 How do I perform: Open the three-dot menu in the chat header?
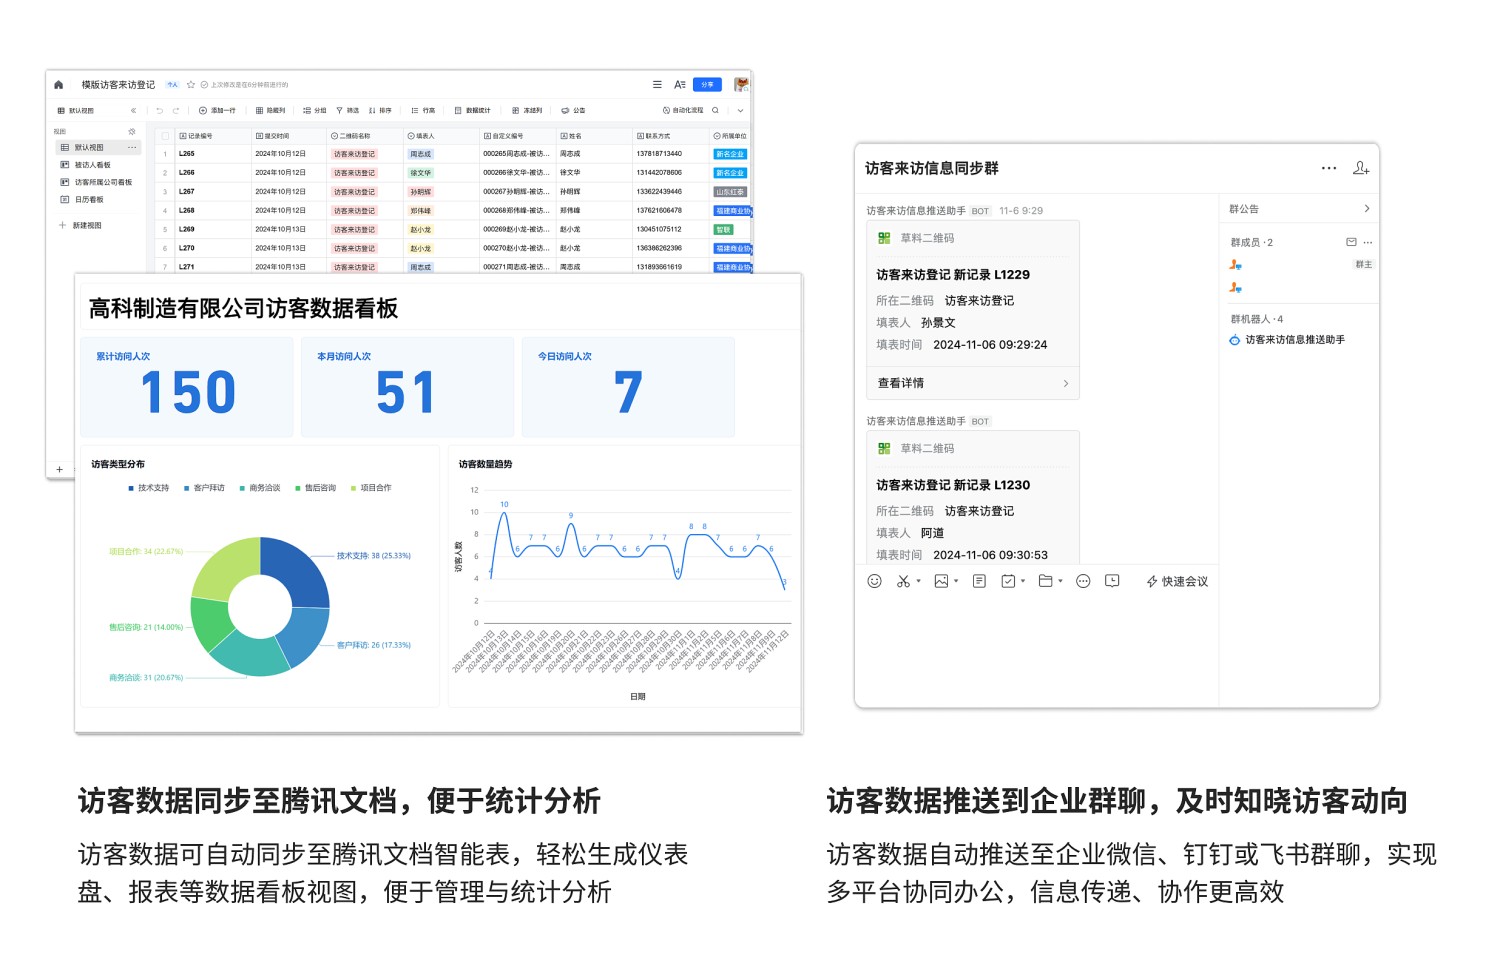tap(1329, 168)
